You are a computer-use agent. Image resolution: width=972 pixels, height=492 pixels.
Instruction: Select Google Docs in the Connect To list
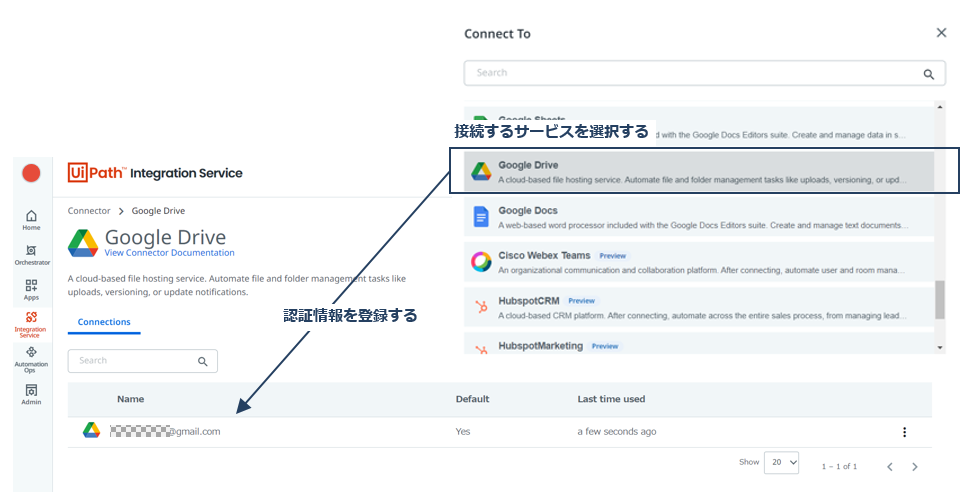[x=699, y=217]
